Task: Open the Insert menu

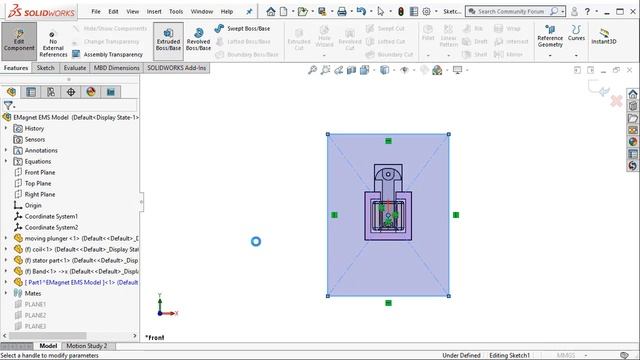Action: coord(154,11)
